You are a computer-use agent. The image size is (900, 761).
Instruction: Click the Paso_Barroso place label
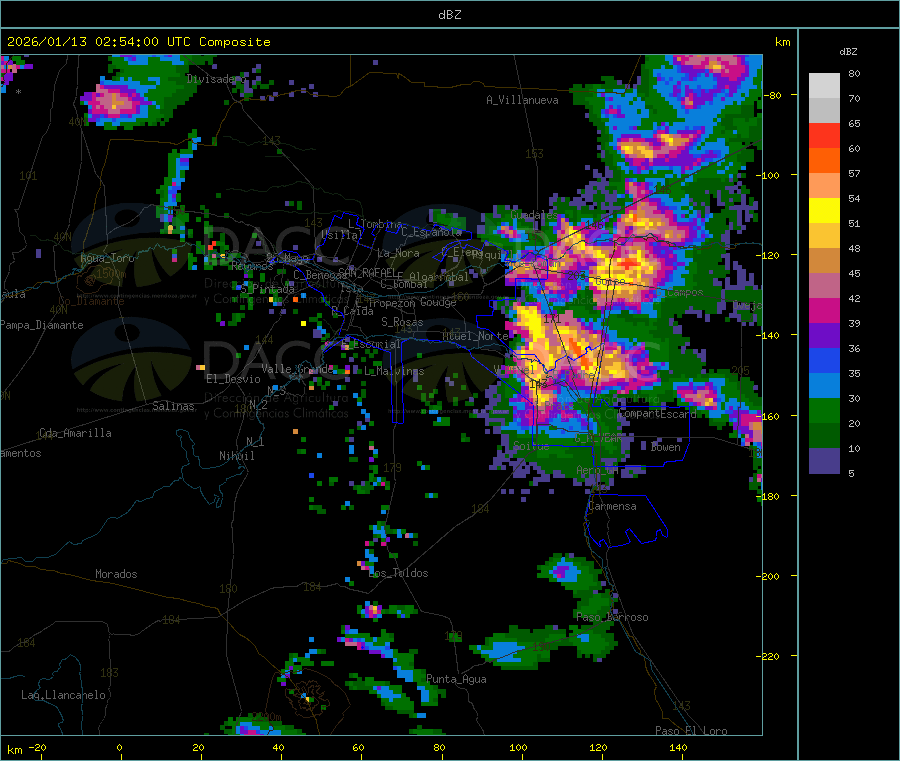[x=612, y=618]
